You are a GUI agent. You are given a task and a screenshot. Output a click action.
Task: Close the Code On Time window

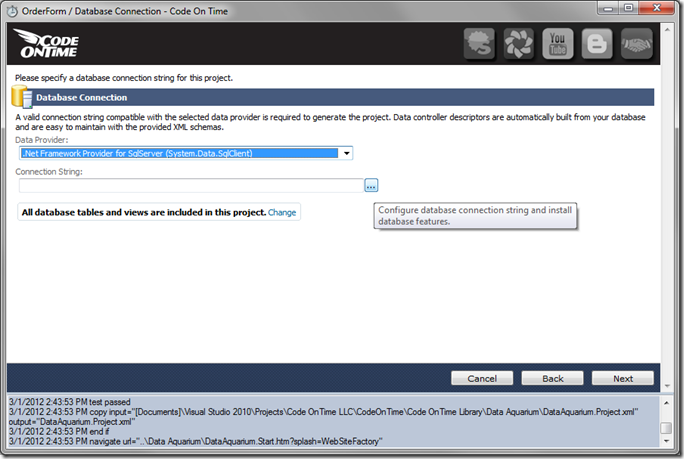657,8
